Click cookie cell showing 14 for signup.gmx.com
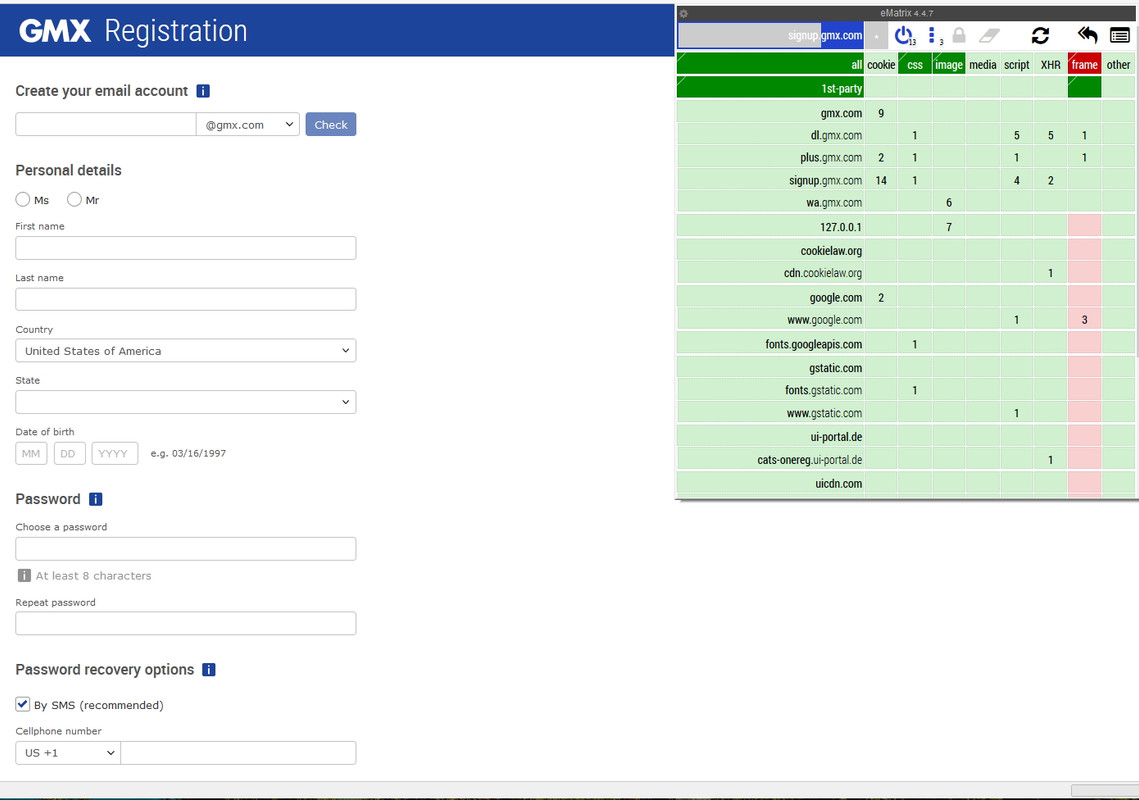The height and width of the screenshot is (800, 1139). tap(881, 180)
